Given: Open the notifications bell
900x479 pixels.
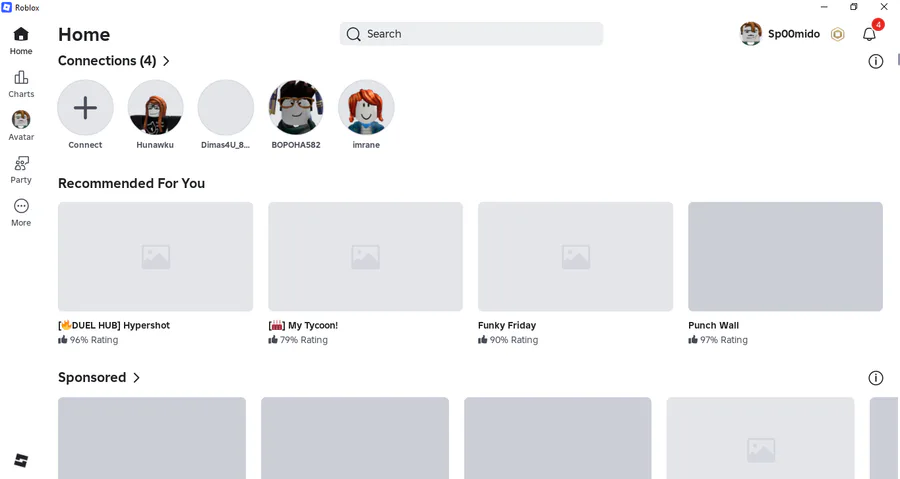Looking at the screenshot, I should click(870, 34).
